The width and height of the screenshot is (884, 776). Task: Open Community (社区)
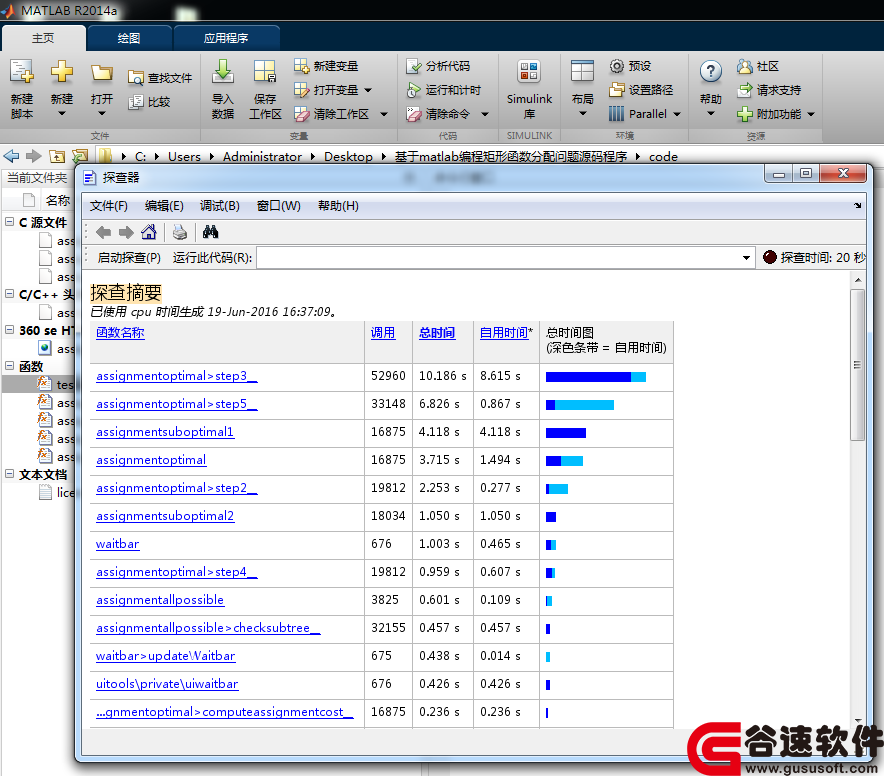758,66
